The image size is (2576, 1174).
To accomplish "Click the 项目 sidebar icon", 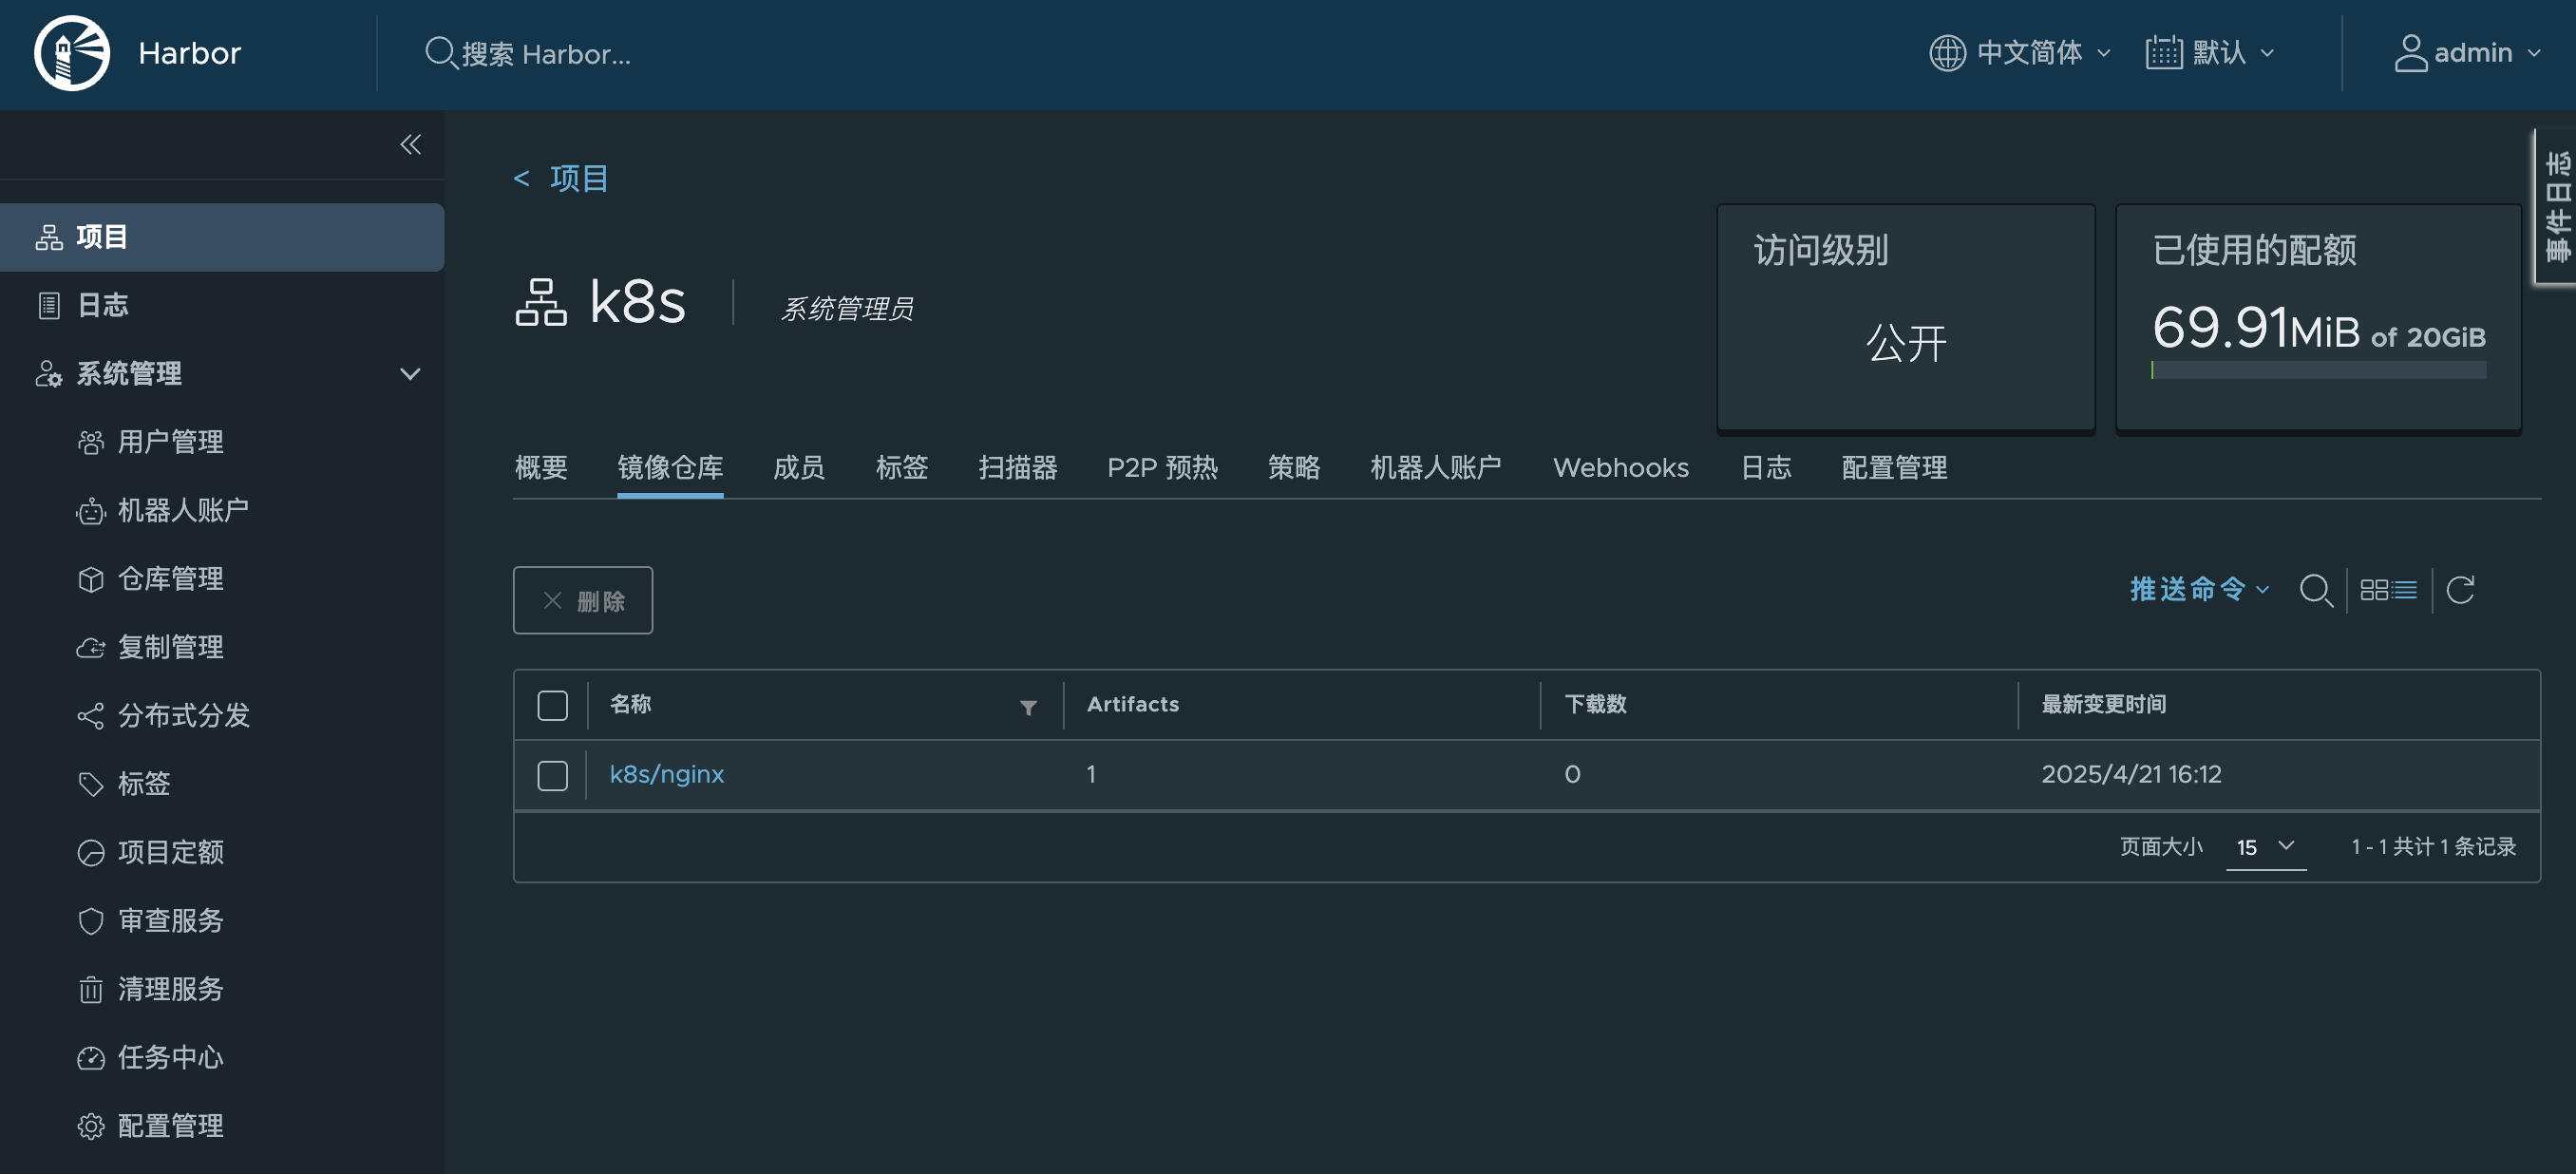I will (x=49, y=237).
